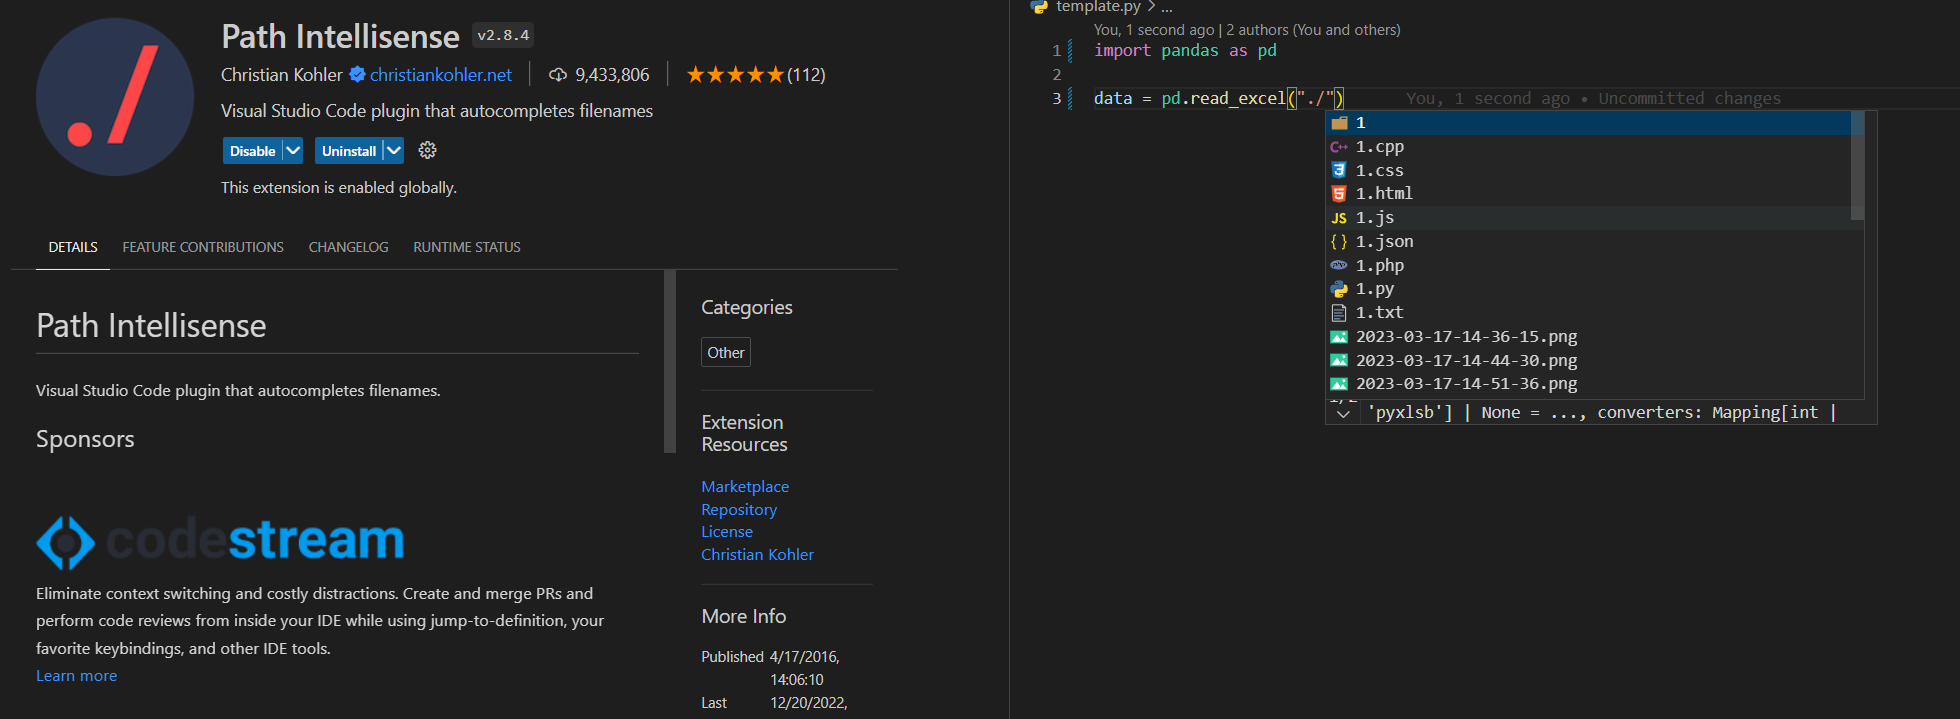Open the Changelog tab
The image size is (1960, 719).
[348, 247]
